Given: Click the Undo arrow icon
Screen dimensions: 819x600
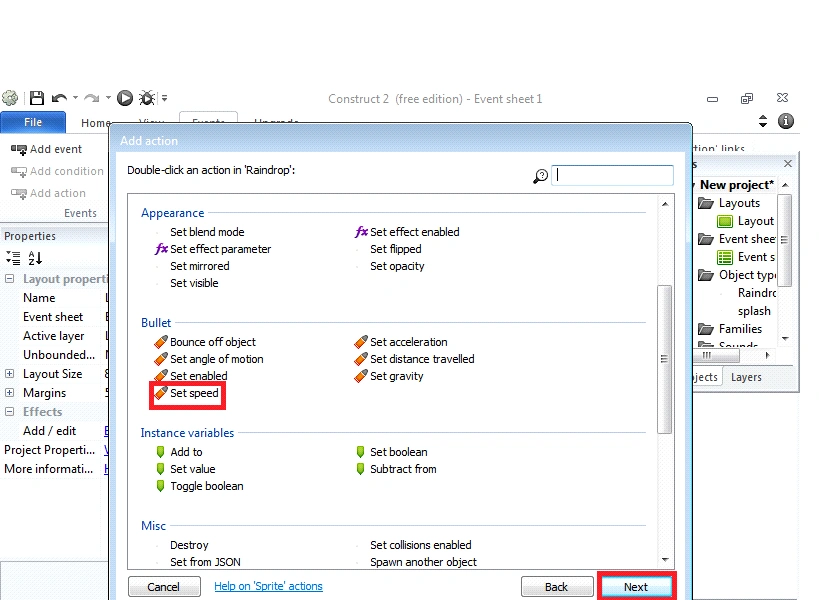Looking at the screenshot, I should (x=59, y=98).
